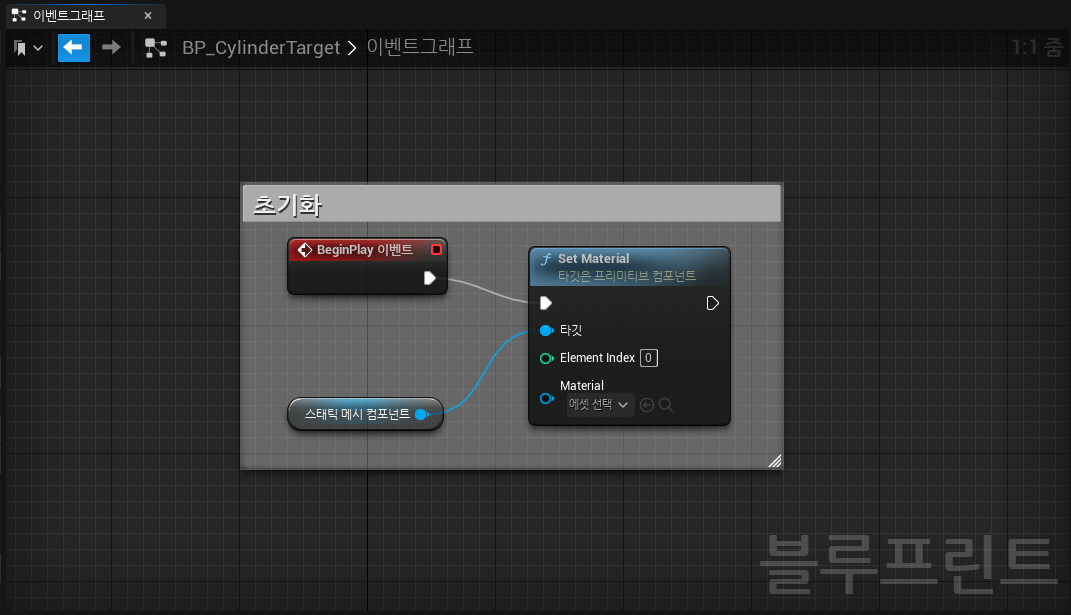Image resolution: width=1071 pixels, height=615 pixels.
Task: Click the blue 타깃 input pin
Action: pos(546,331)
